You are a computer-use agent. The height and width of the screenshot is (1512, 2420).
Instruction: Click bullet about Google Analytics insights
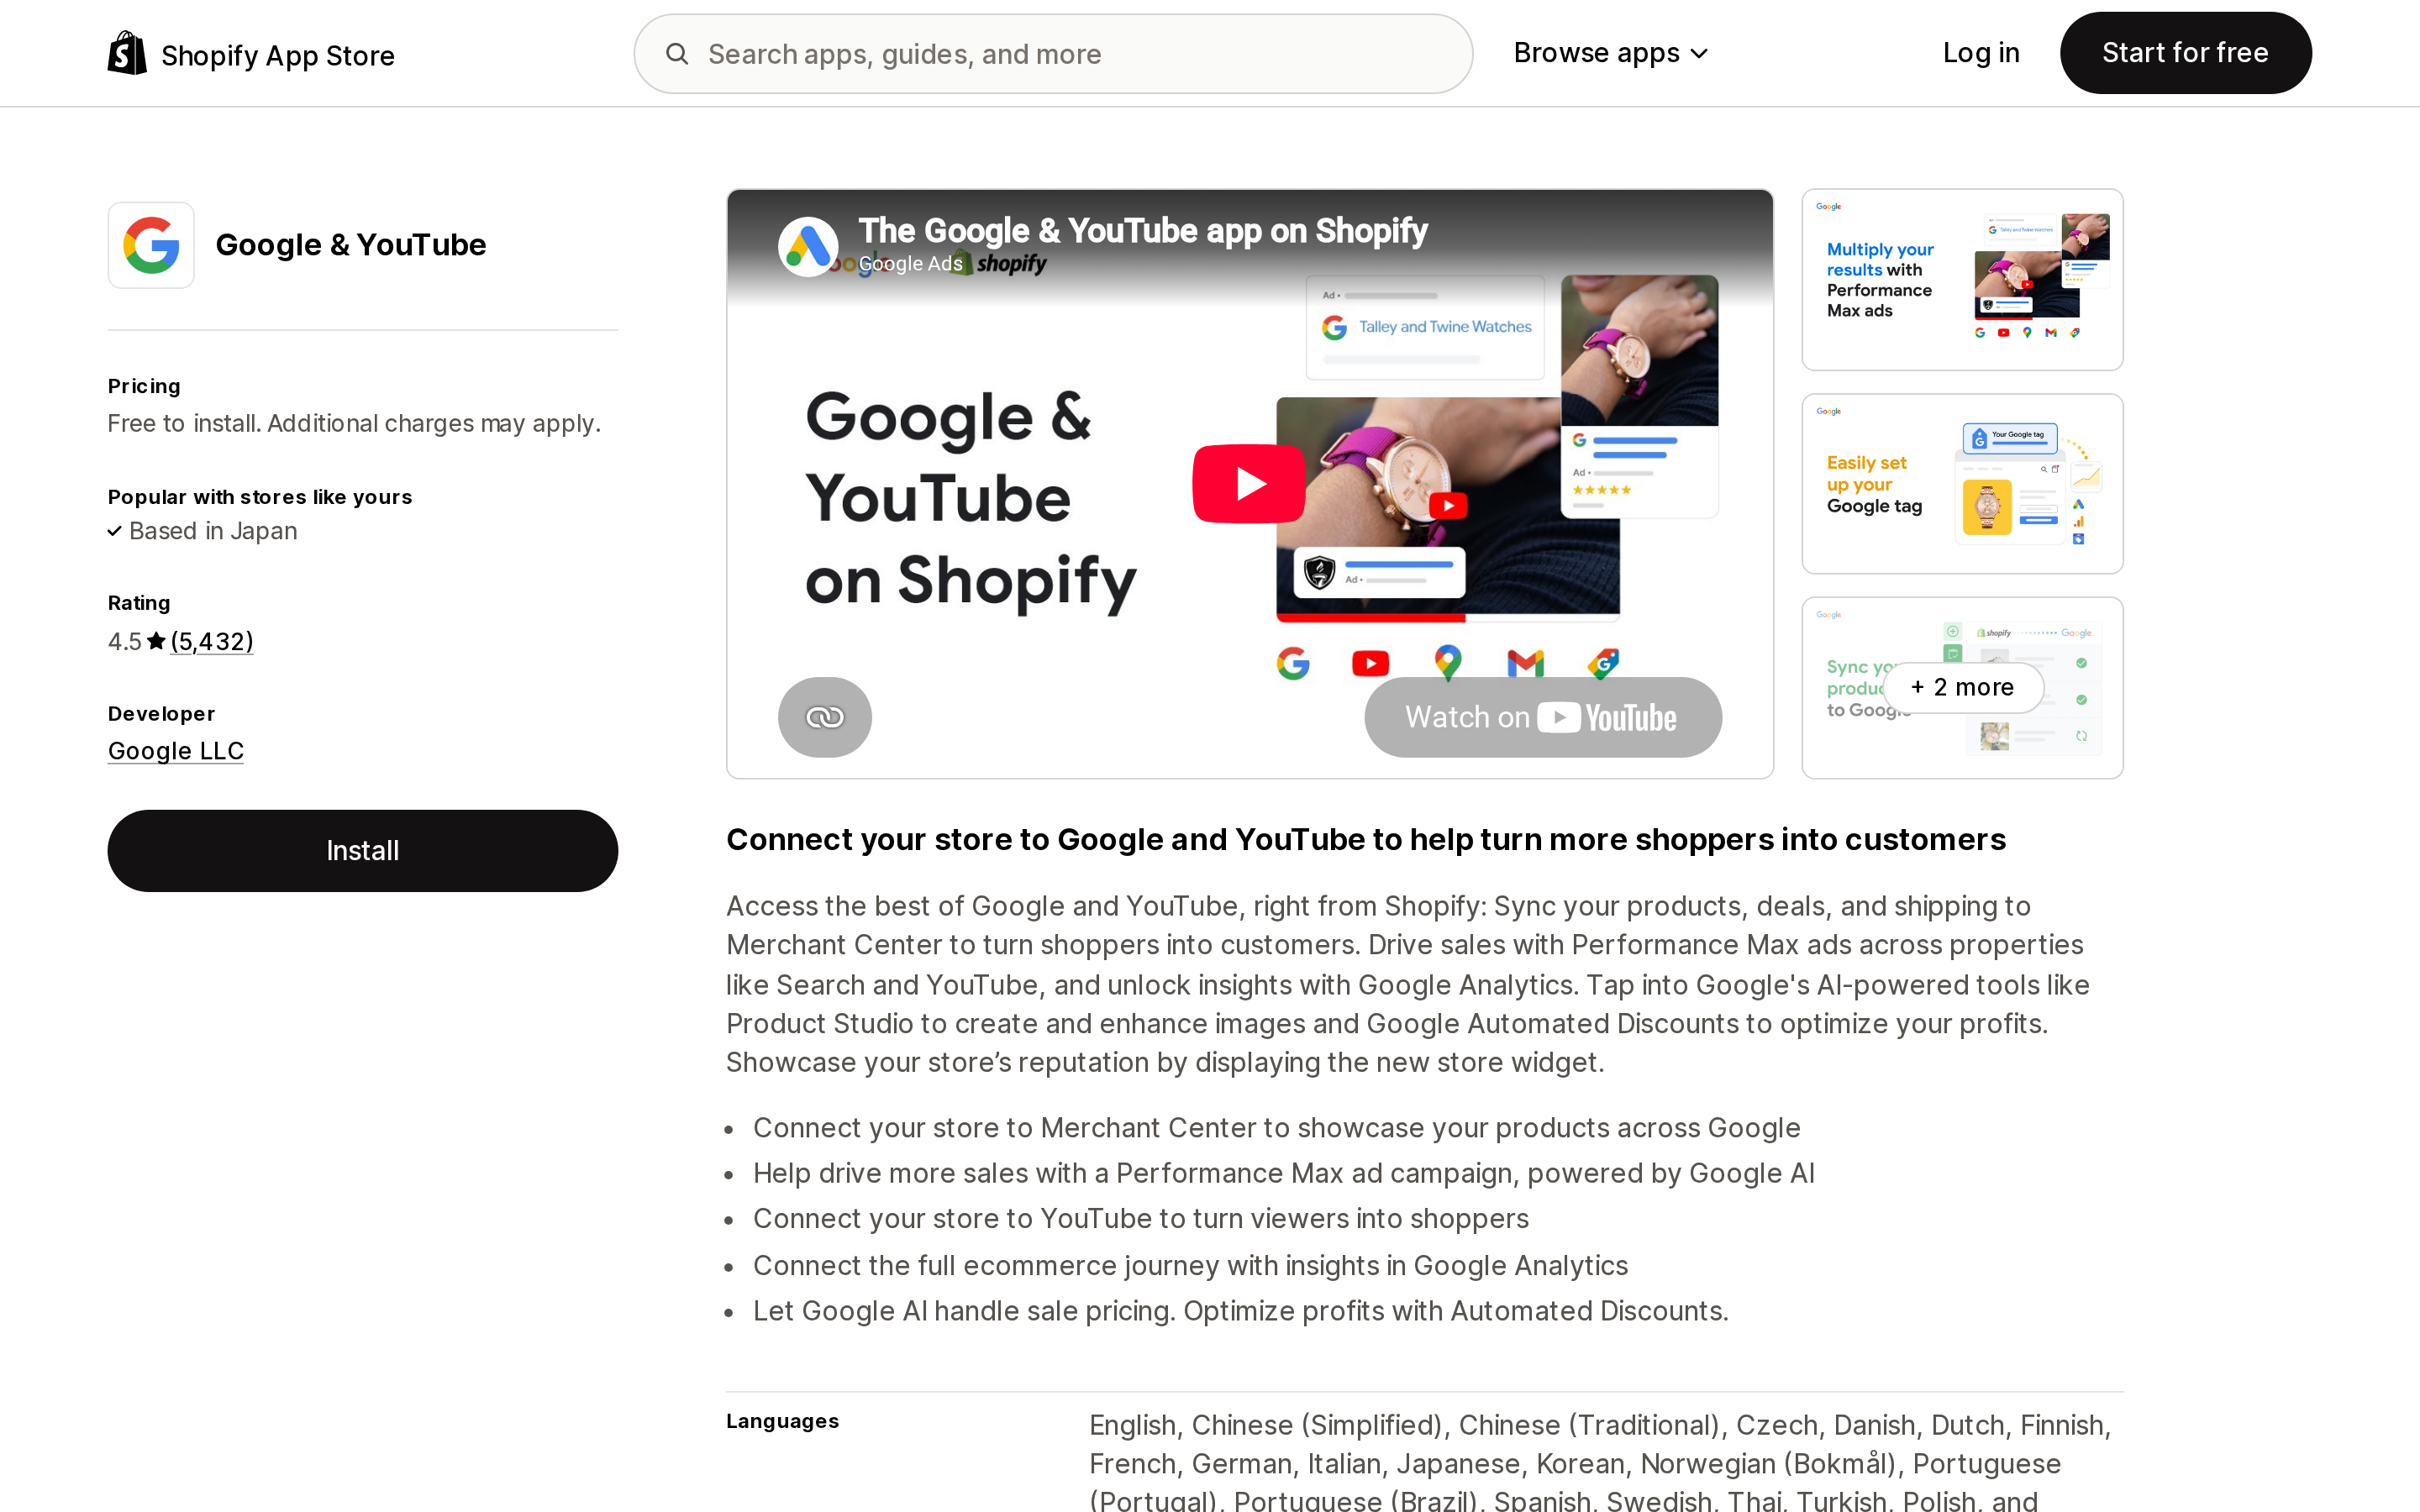pyautogui.click(x=1190, y=1266)
